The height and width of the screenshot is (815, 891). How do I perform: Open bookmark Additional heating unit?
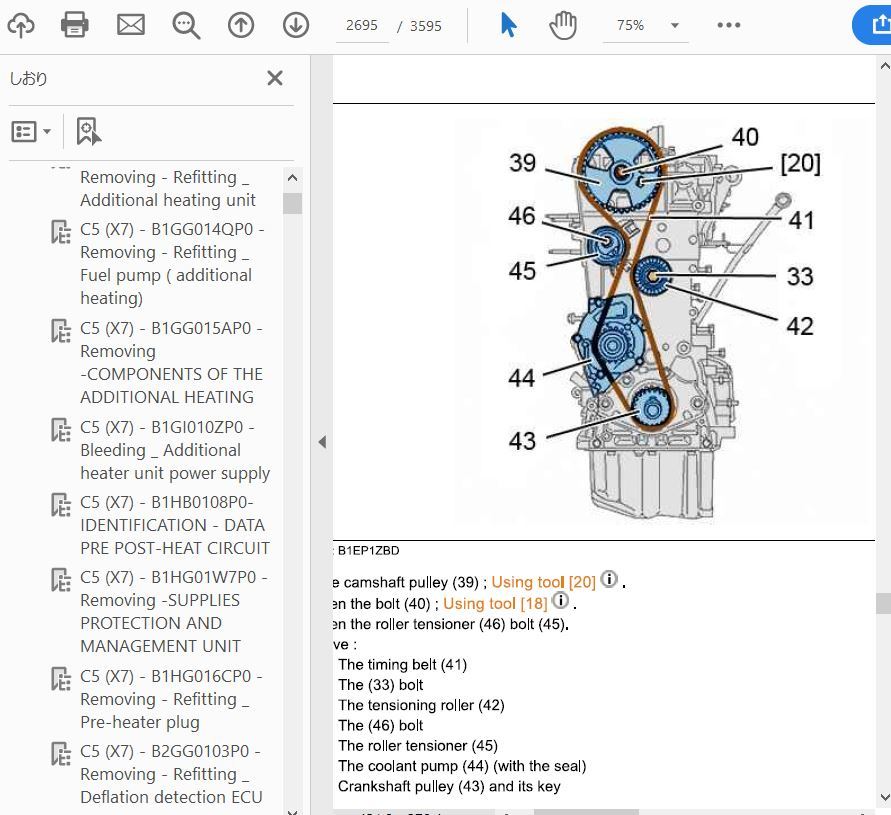click(168, 189)
